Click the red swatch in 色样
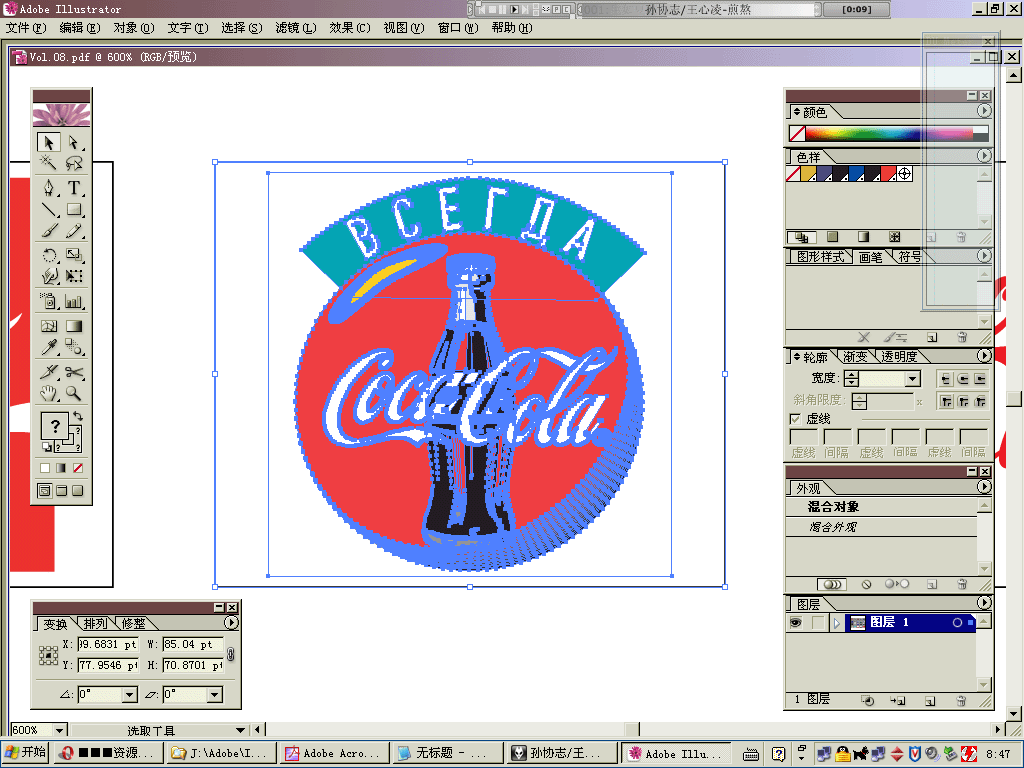 [888, 174]
